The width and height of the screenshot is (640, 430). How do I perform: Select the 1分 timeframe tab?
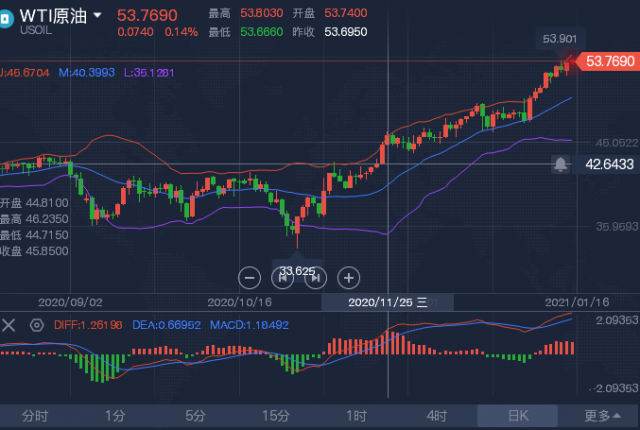click(115, 416)
